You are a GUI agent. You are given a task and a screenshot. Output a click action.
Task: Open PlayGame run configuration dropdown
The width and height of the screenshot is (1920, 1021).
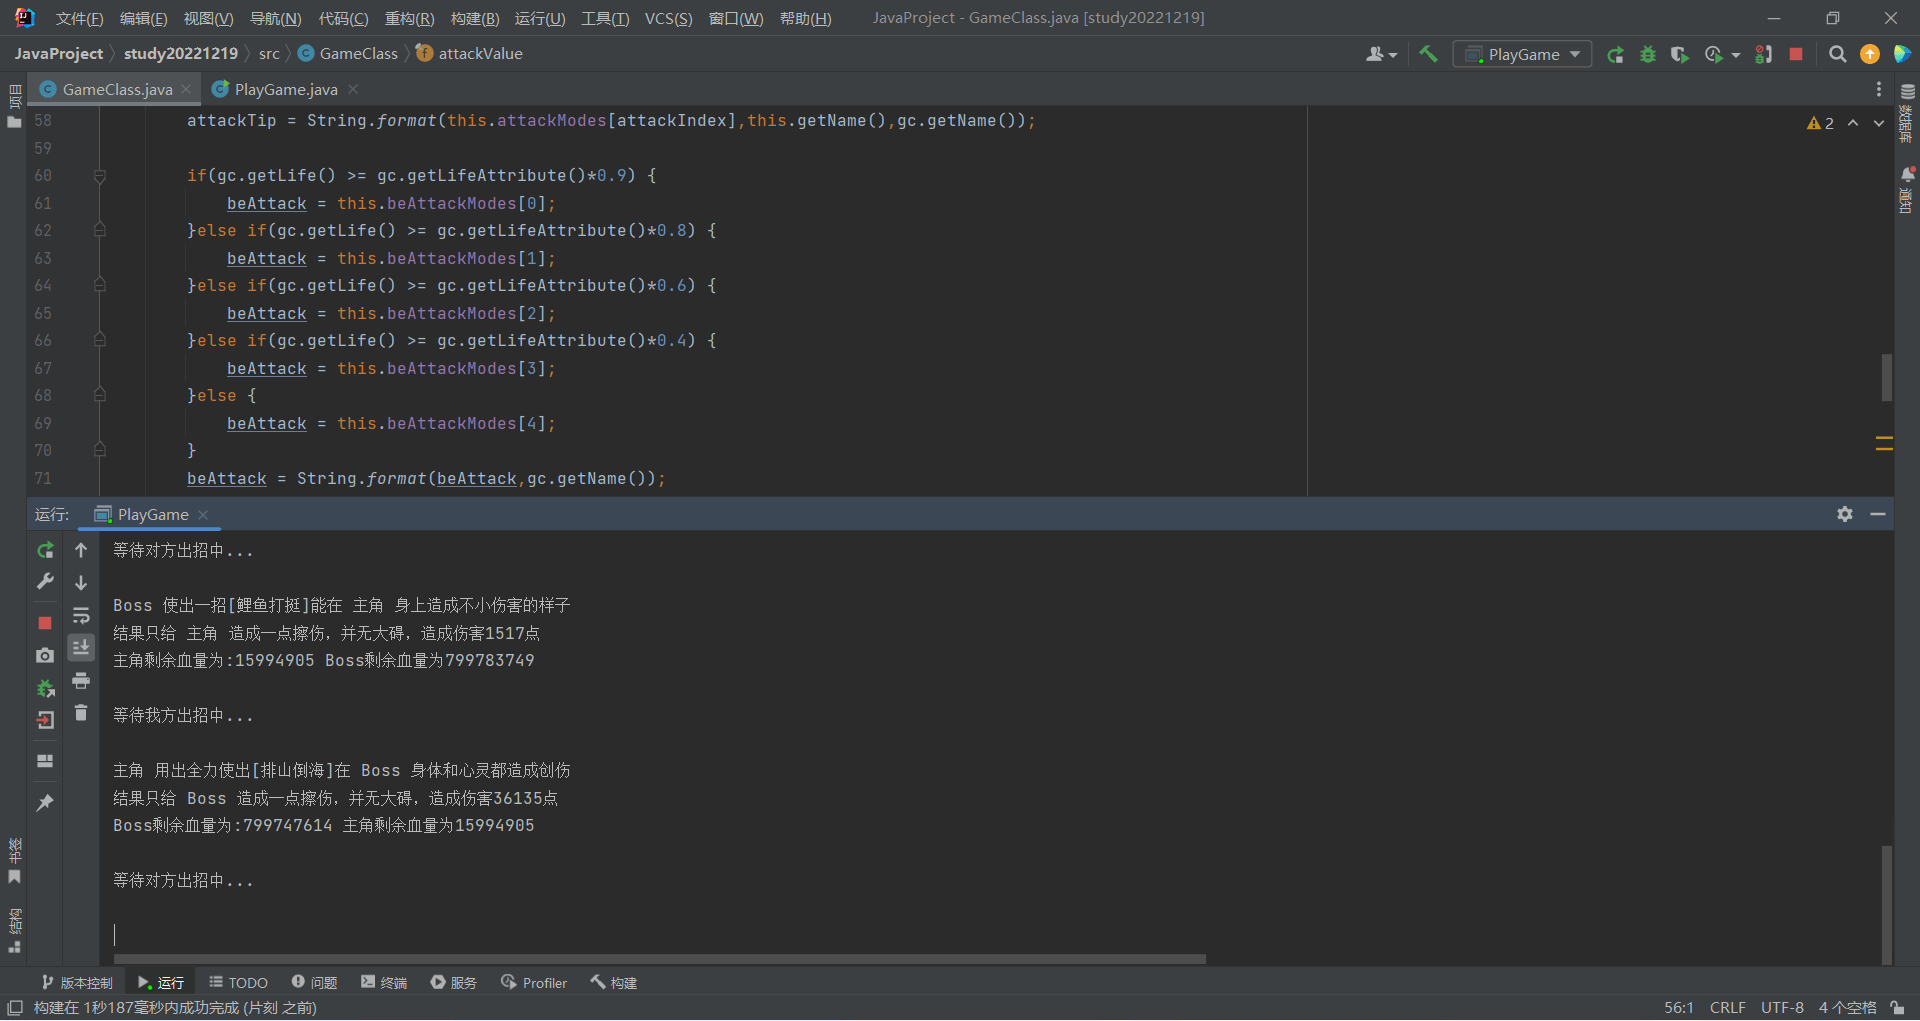click(1522, 54)
